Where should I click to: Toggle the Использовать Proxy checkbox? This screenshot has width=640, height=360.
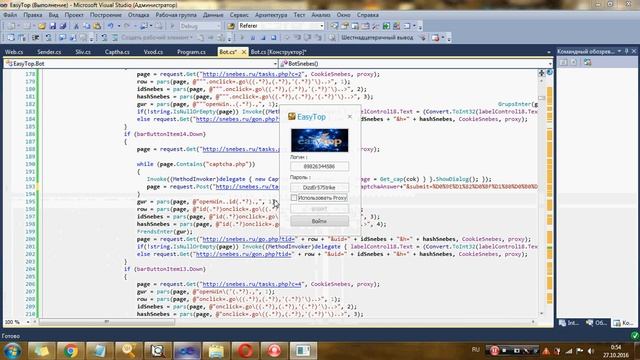(294, 198)
